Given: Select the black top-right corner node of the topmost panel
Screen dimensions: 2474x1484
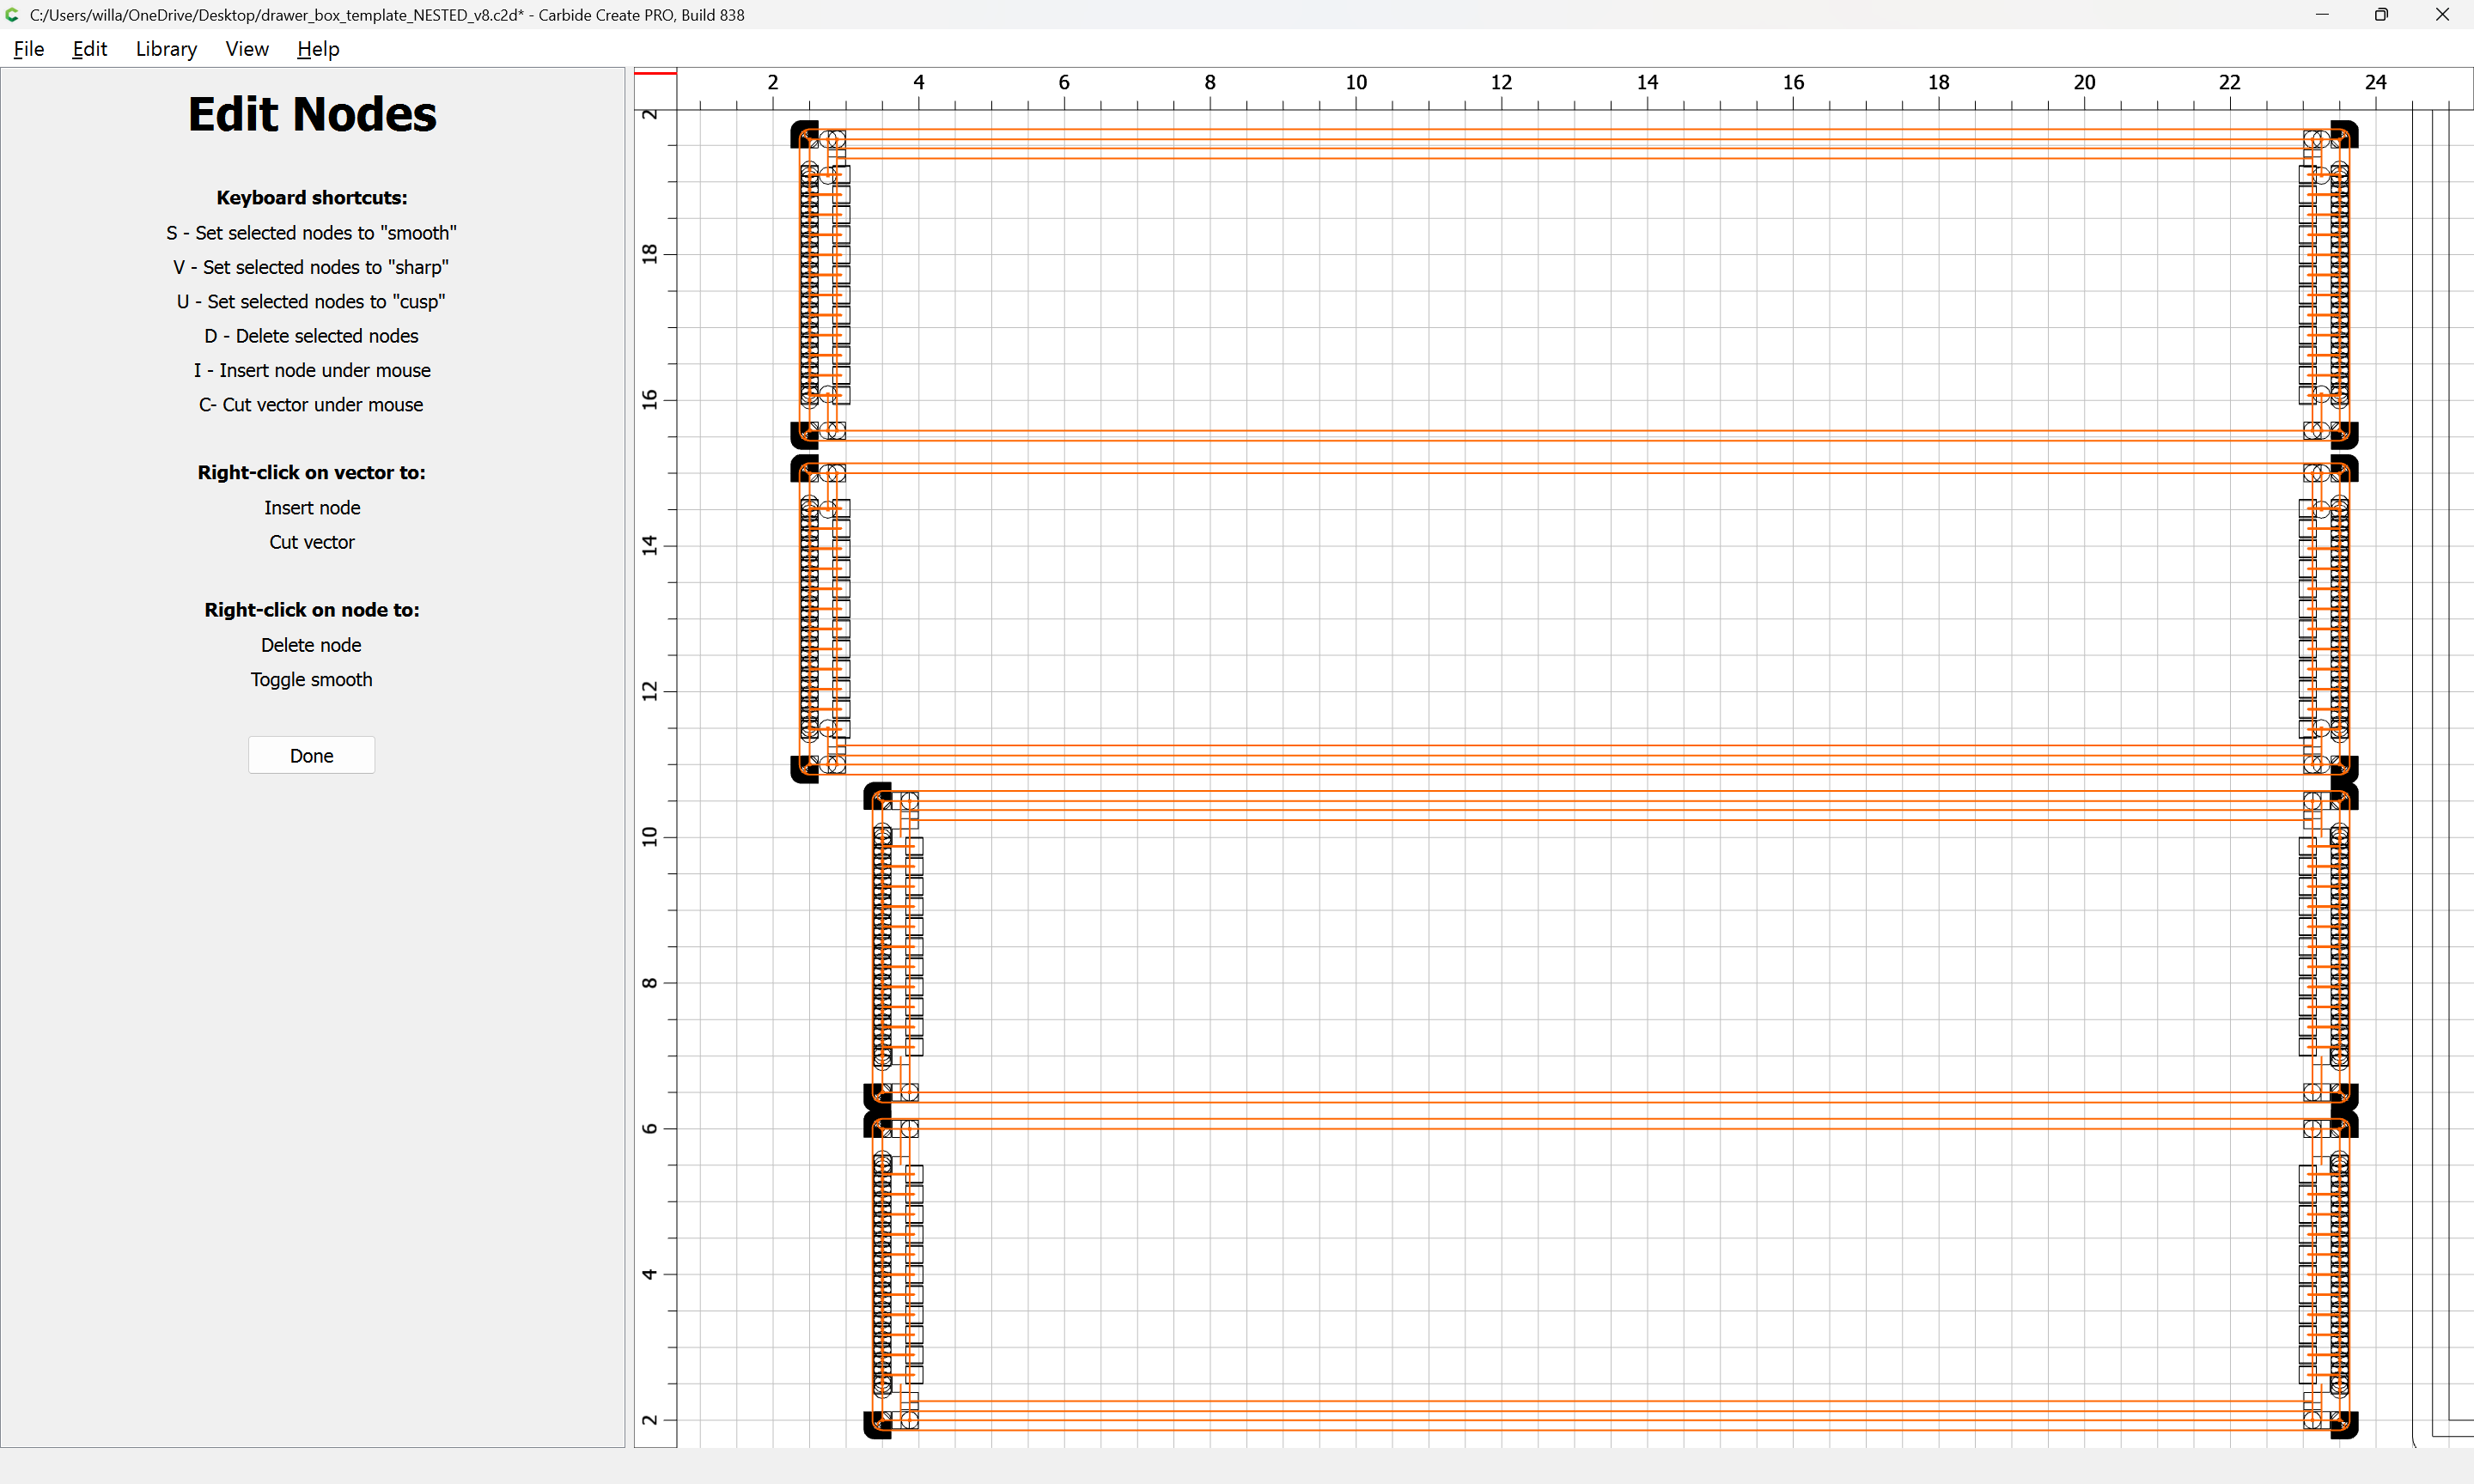Looking at the screenshot, I should pyautogui.click(x=2345, y=133).
